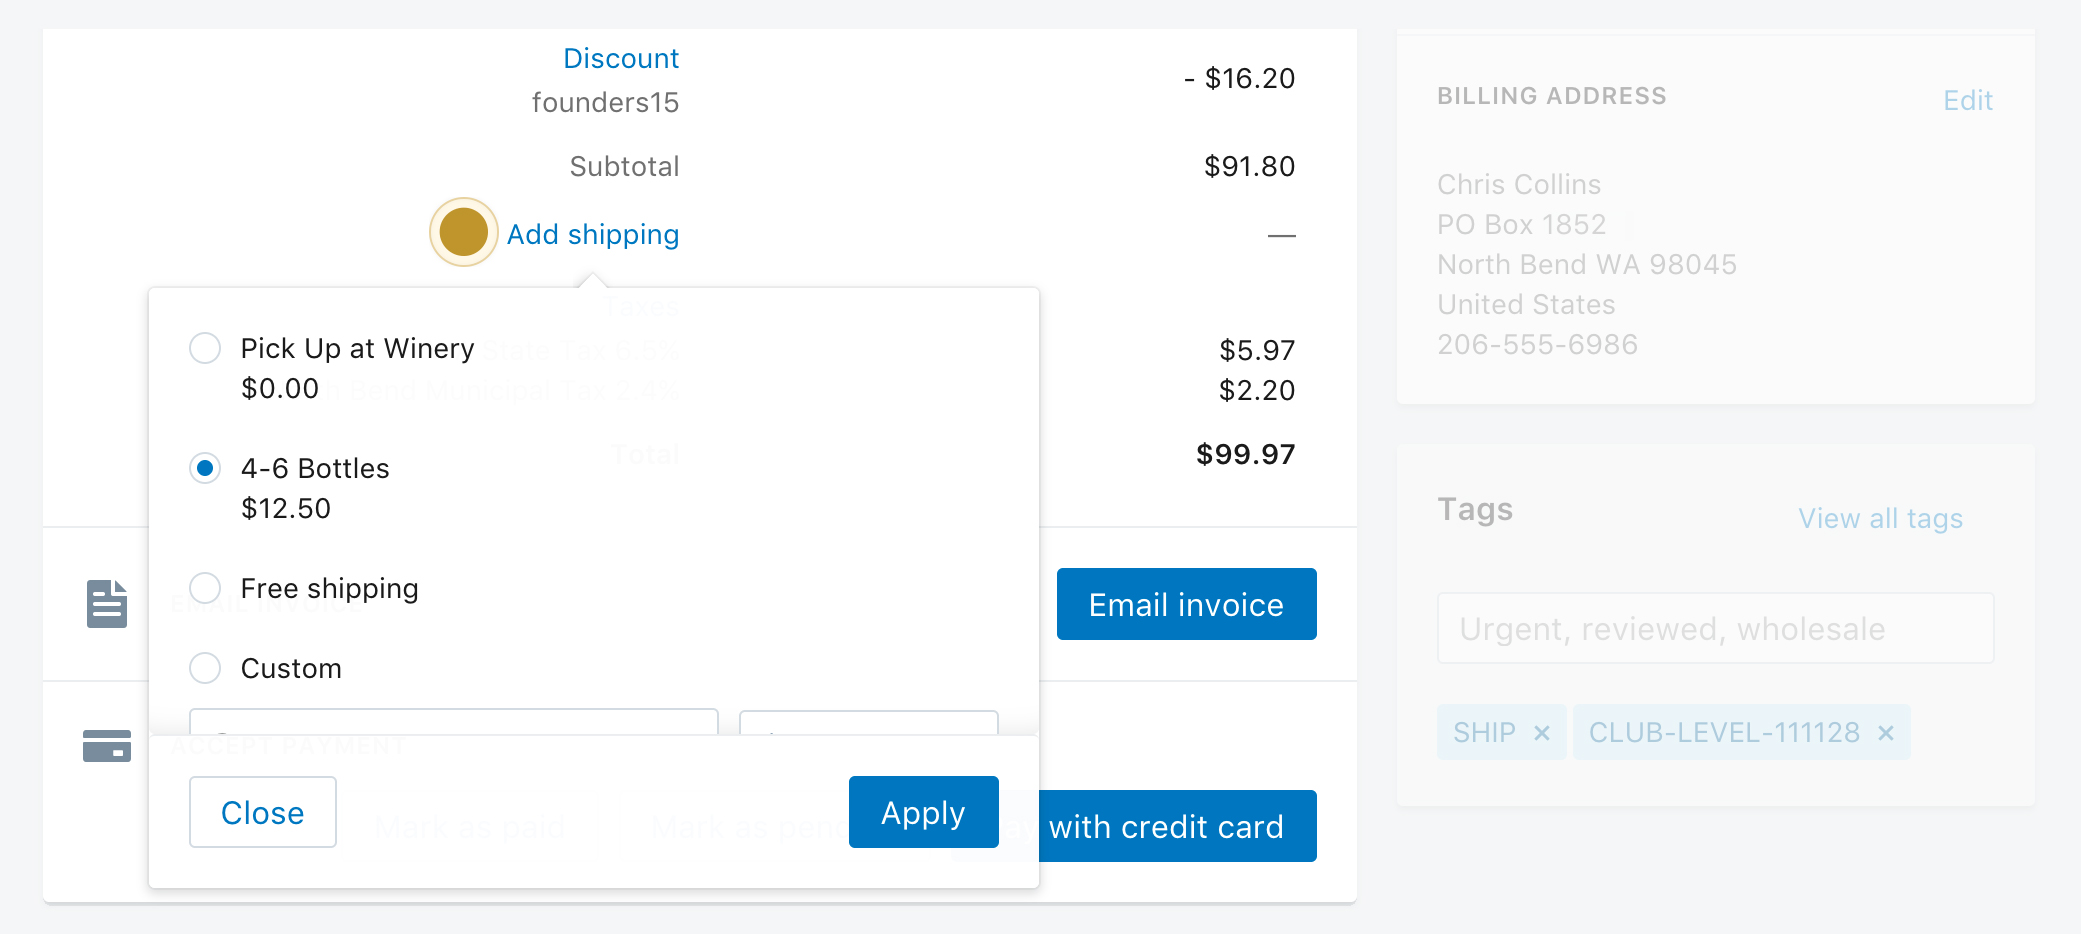This screenshot has width=2081, height=934.
Task: Choose the 4-6 Bottles shipping option
Action: point(205,468)
